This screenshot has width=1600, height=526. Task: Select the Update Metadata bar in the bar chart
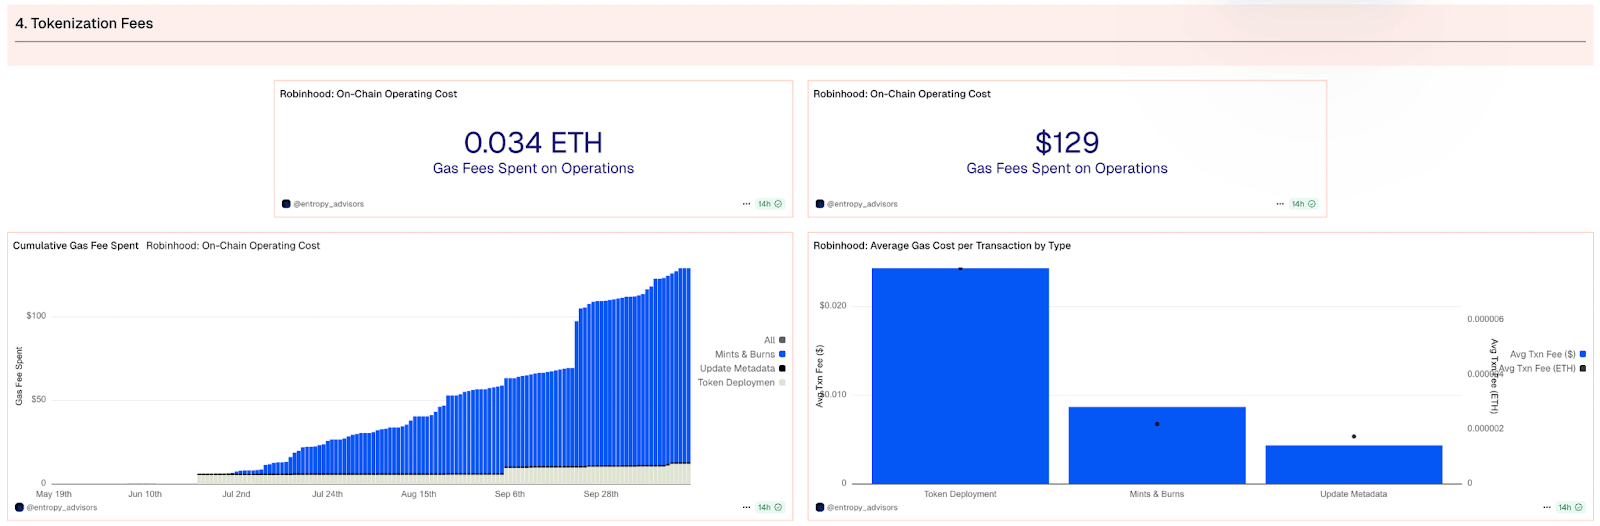[1354, 465]
